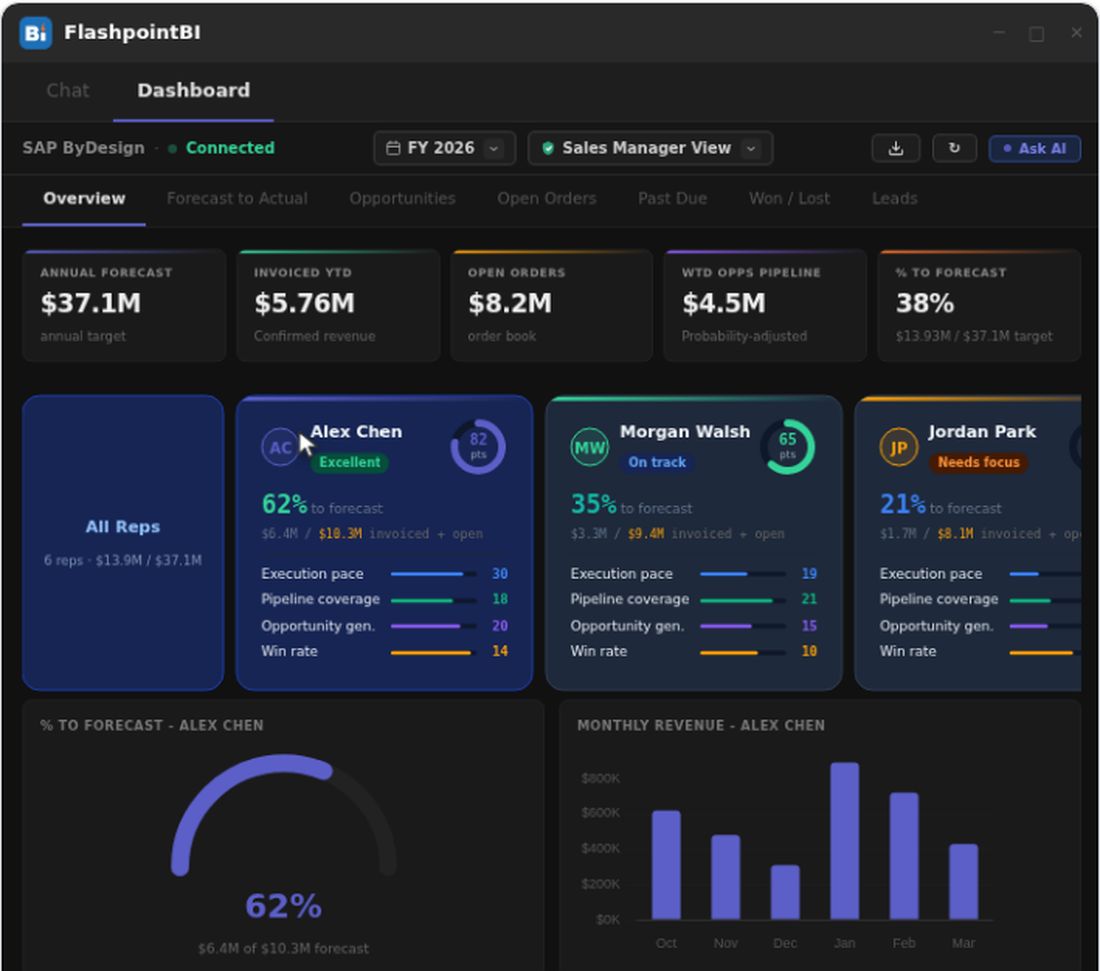Click the Dec bar in monthly revenue chart

784,892
